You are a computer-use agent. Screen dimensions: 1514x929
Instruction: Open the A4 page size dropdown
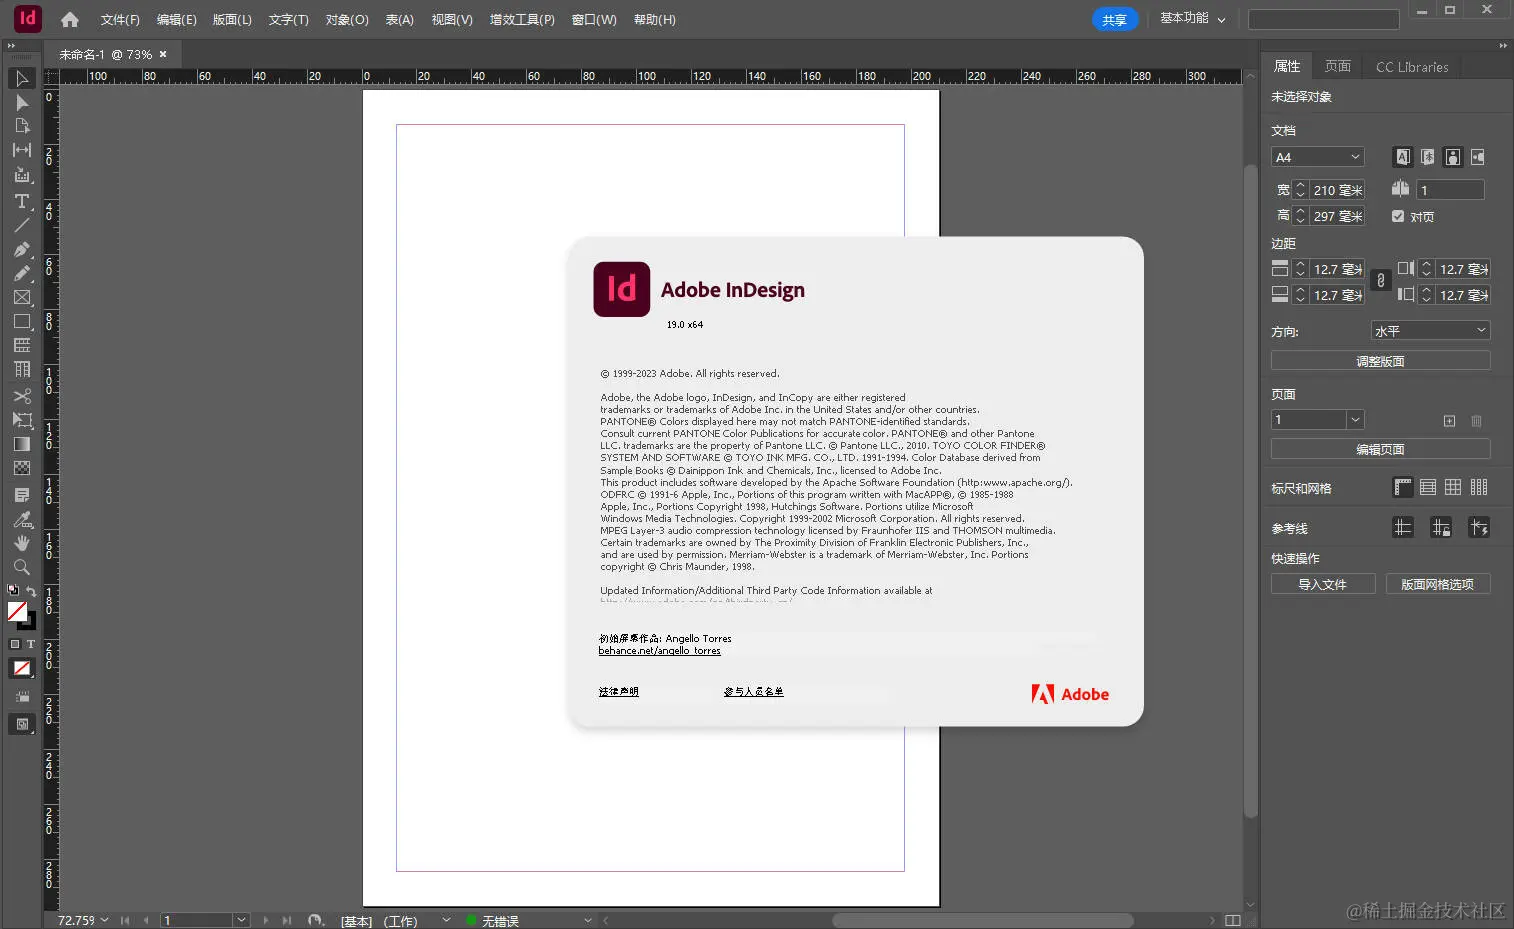(1317, 157)
